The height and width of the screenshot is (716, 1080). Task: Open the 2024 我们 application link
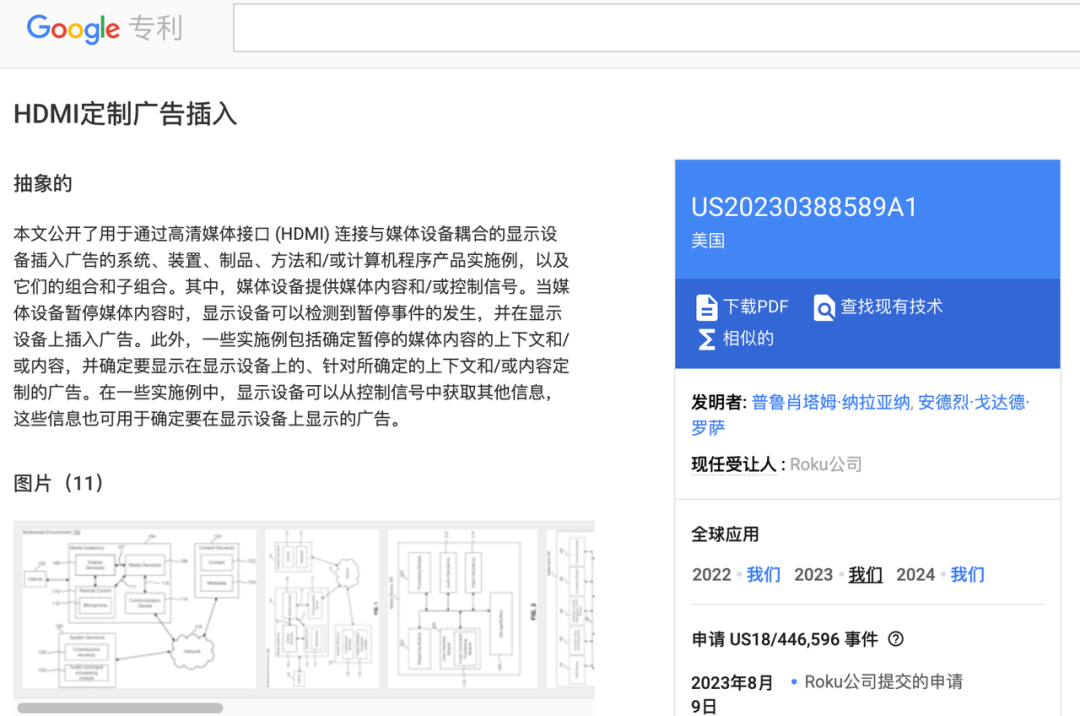967,575
